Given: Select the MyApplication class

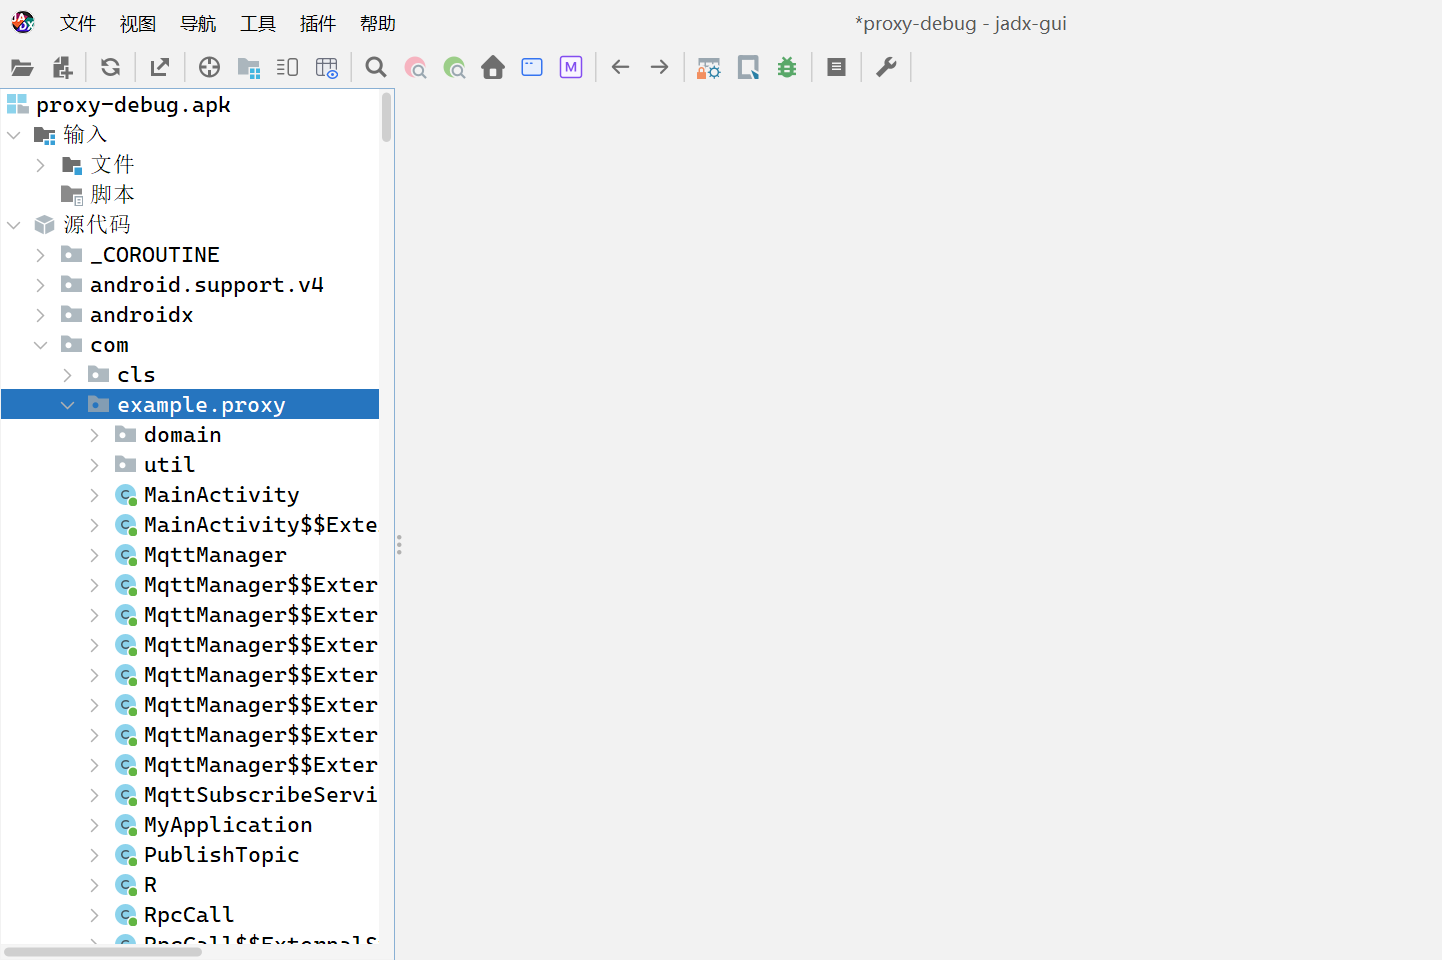Looking at the screenshot, I should pos(228,825).
